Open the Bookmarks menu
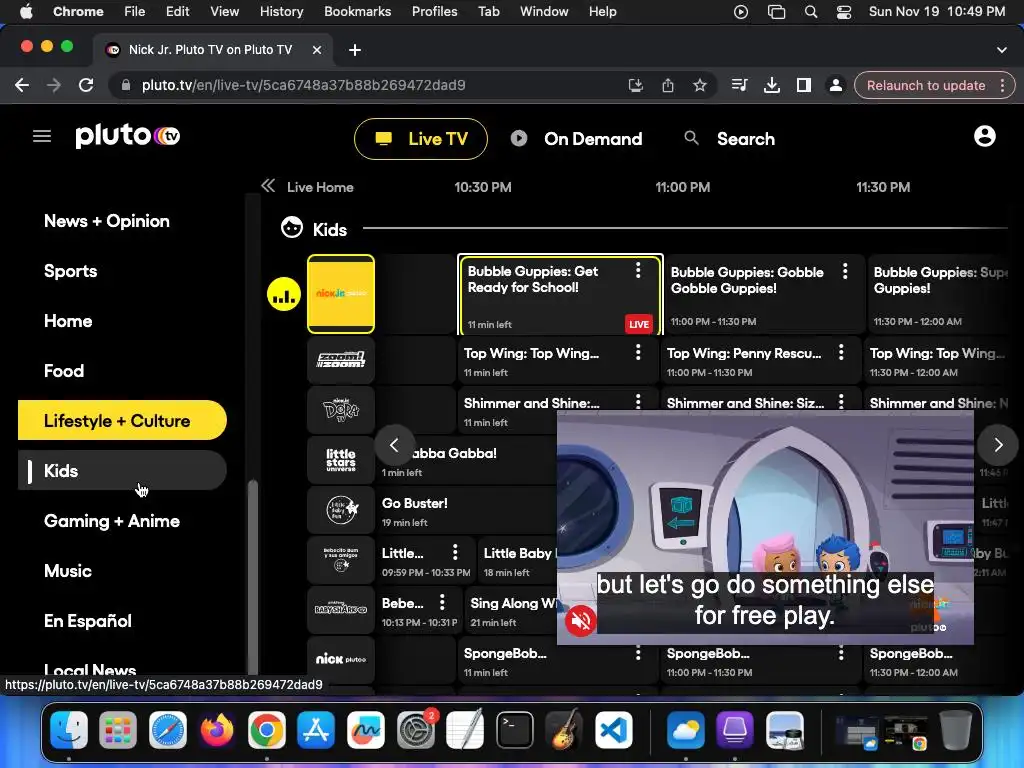The height and width of the screenshot is (768, 1024). point(357,11)
